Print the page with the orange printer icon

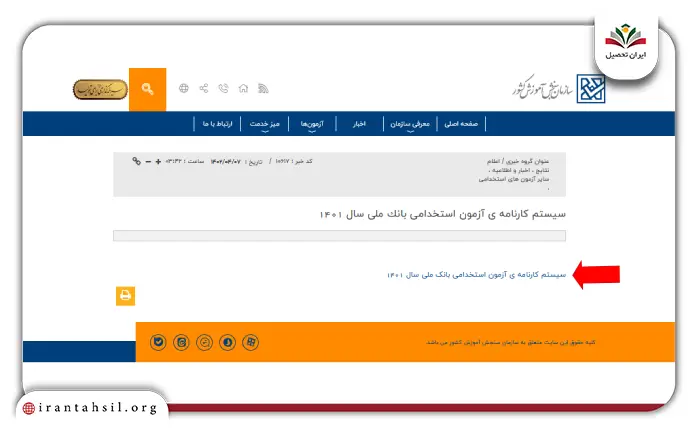pyautogui.click(x=125, y=296)
